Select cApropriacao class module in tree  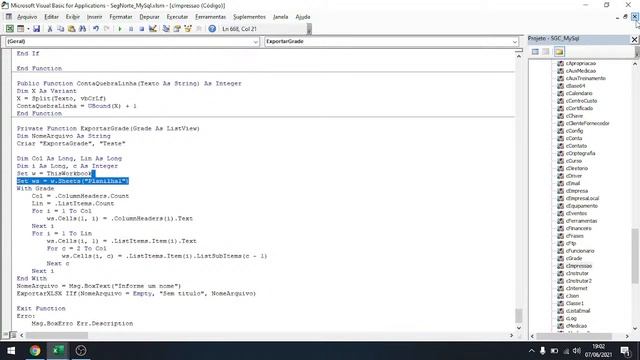pyautogui.click(x=581, y=63)
